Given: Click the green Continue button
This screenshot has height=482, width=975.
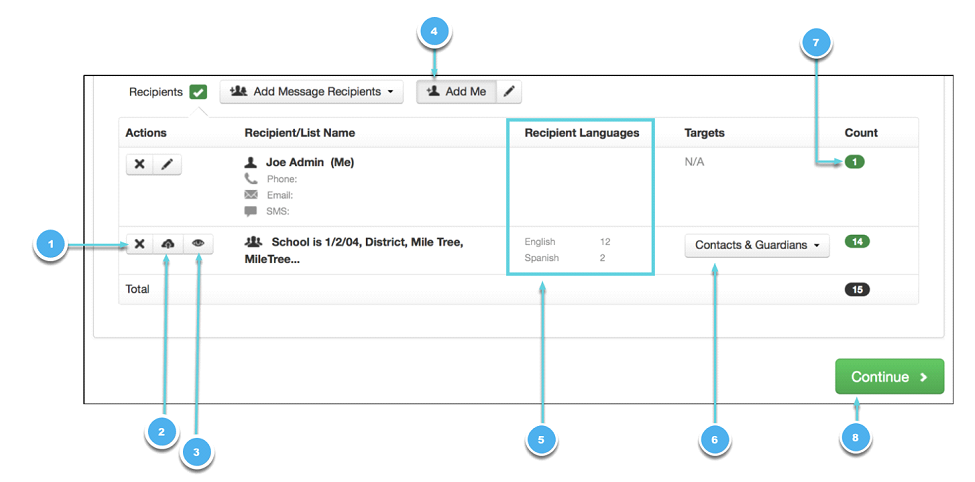Looking at the screenshot, I should (x=889, y=377).
